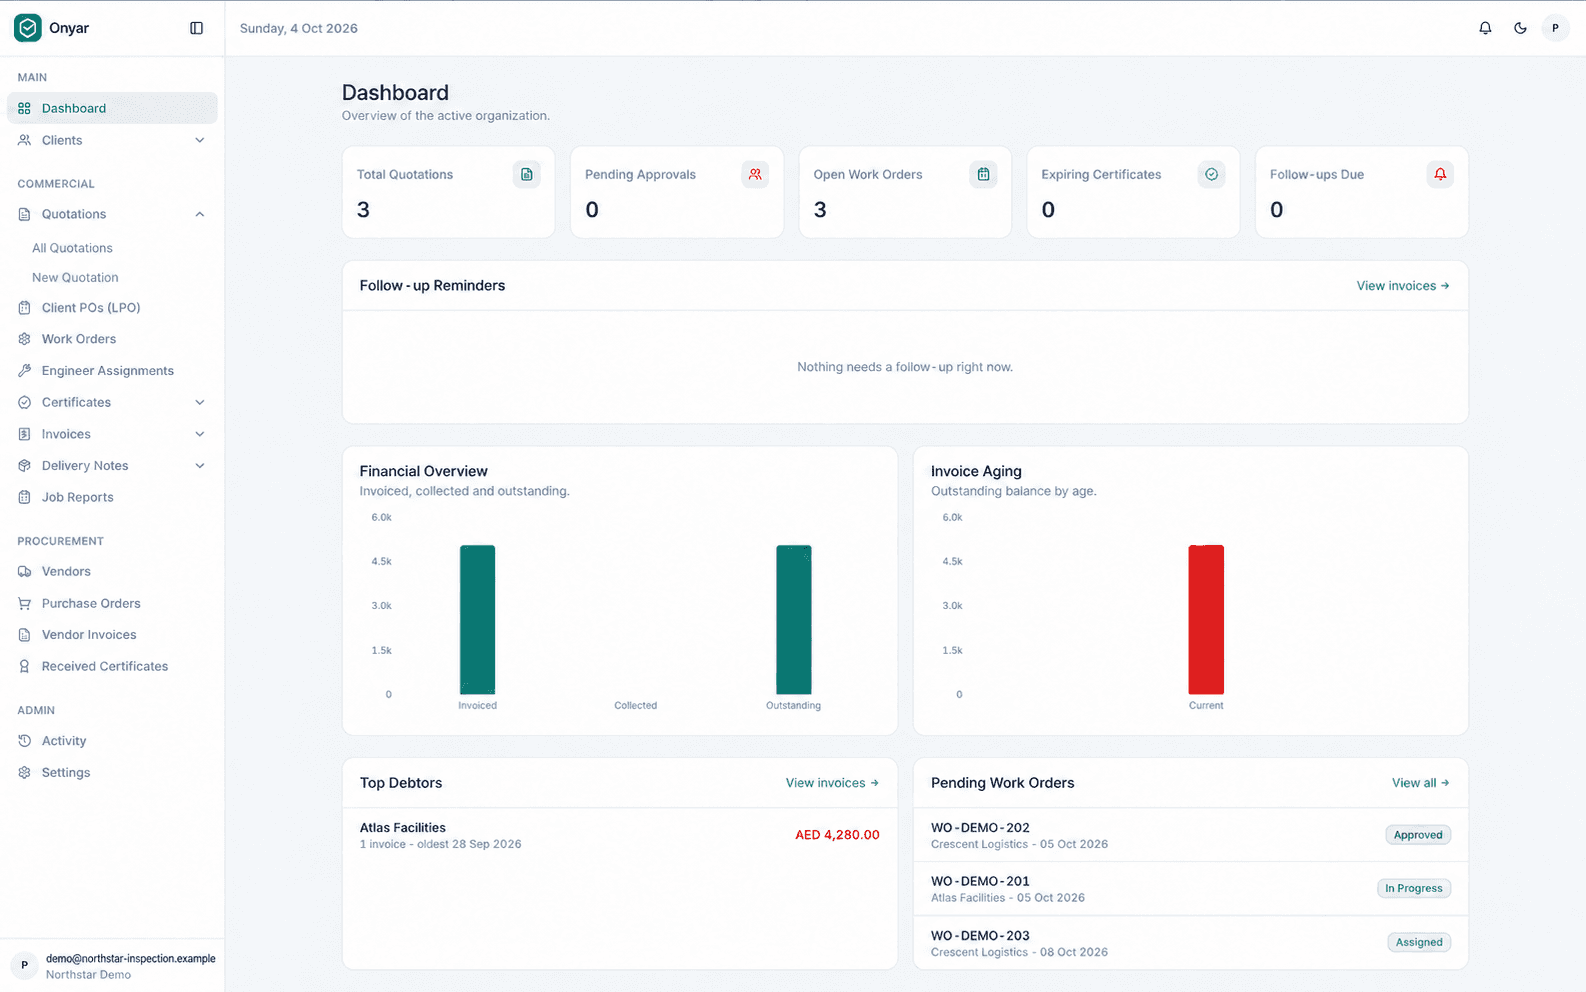Click the Pending Approvals people icon
This screenshot has width=1586, height=992.
pos(755,174)
